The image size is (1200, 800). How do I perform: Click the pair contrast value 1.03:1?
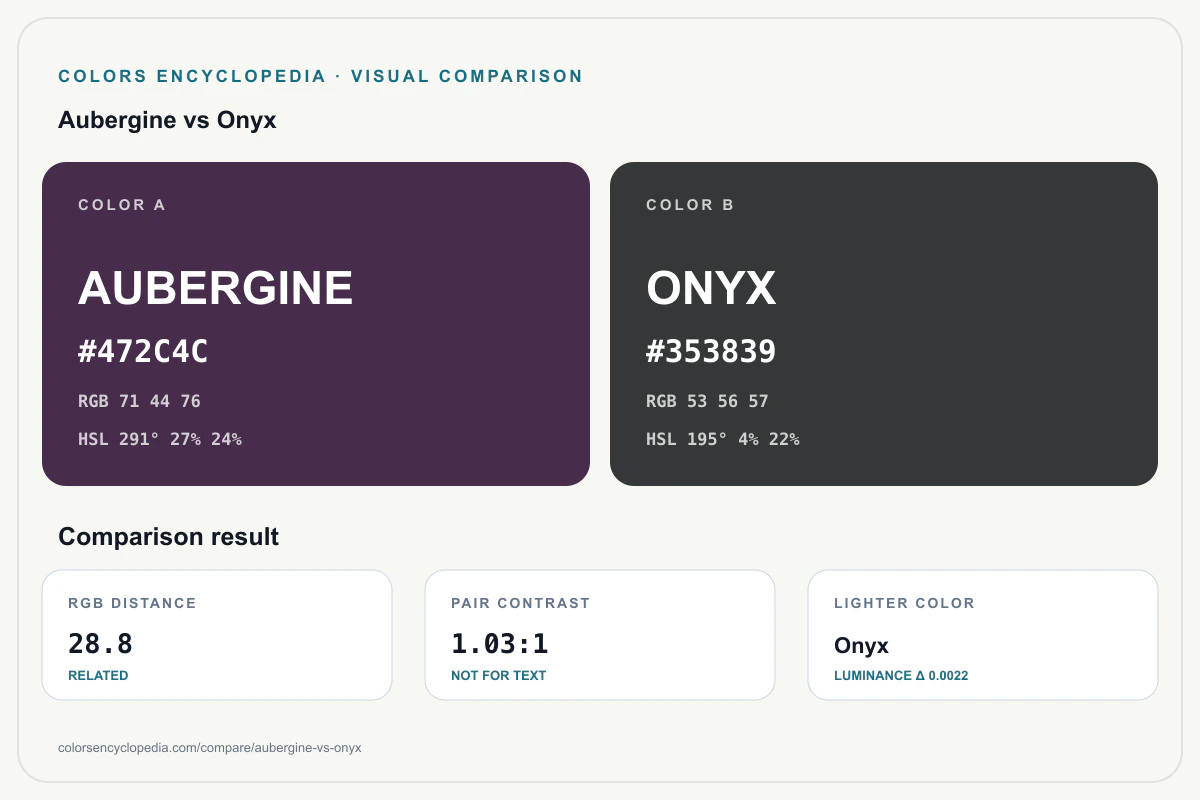[500, 644]
